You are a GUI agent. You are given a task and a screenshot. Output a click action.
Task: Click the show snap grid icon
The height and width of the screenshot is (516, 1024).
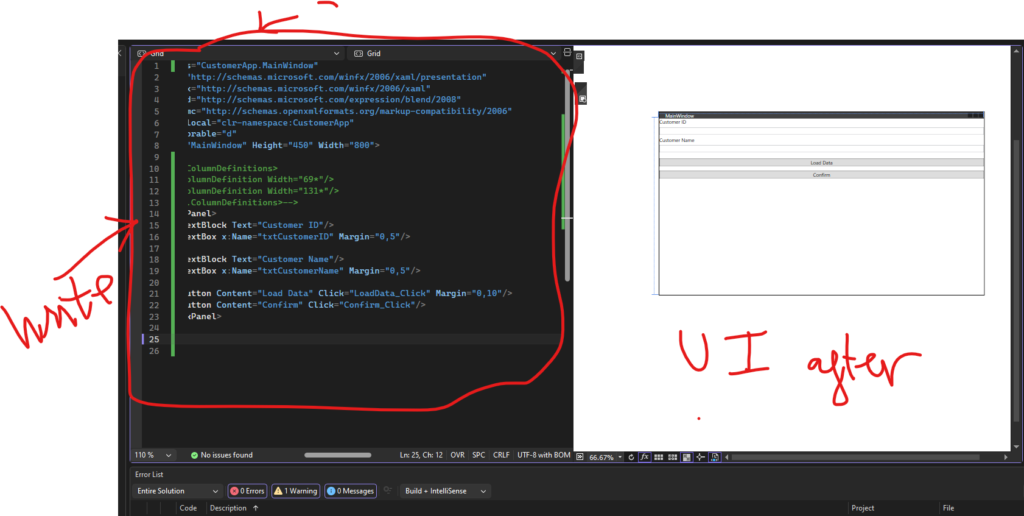[660, 456]
